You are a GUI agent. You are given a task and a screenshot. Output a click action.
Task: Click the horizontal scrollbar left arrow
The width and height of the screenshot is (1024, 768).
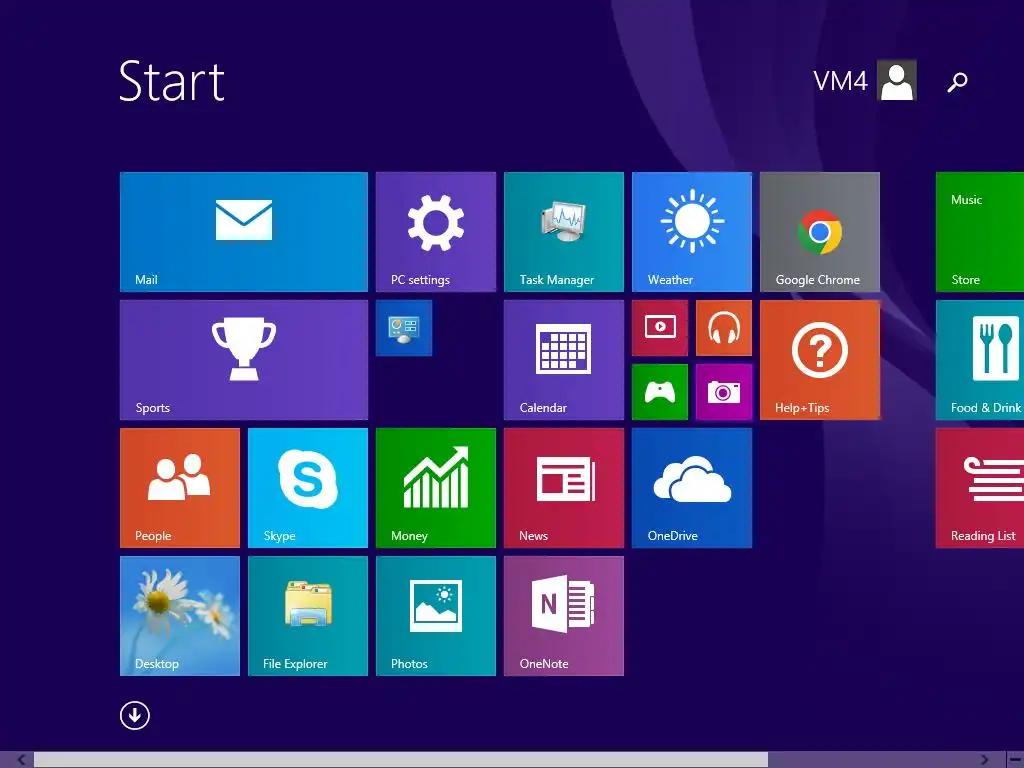coord(21,760)
